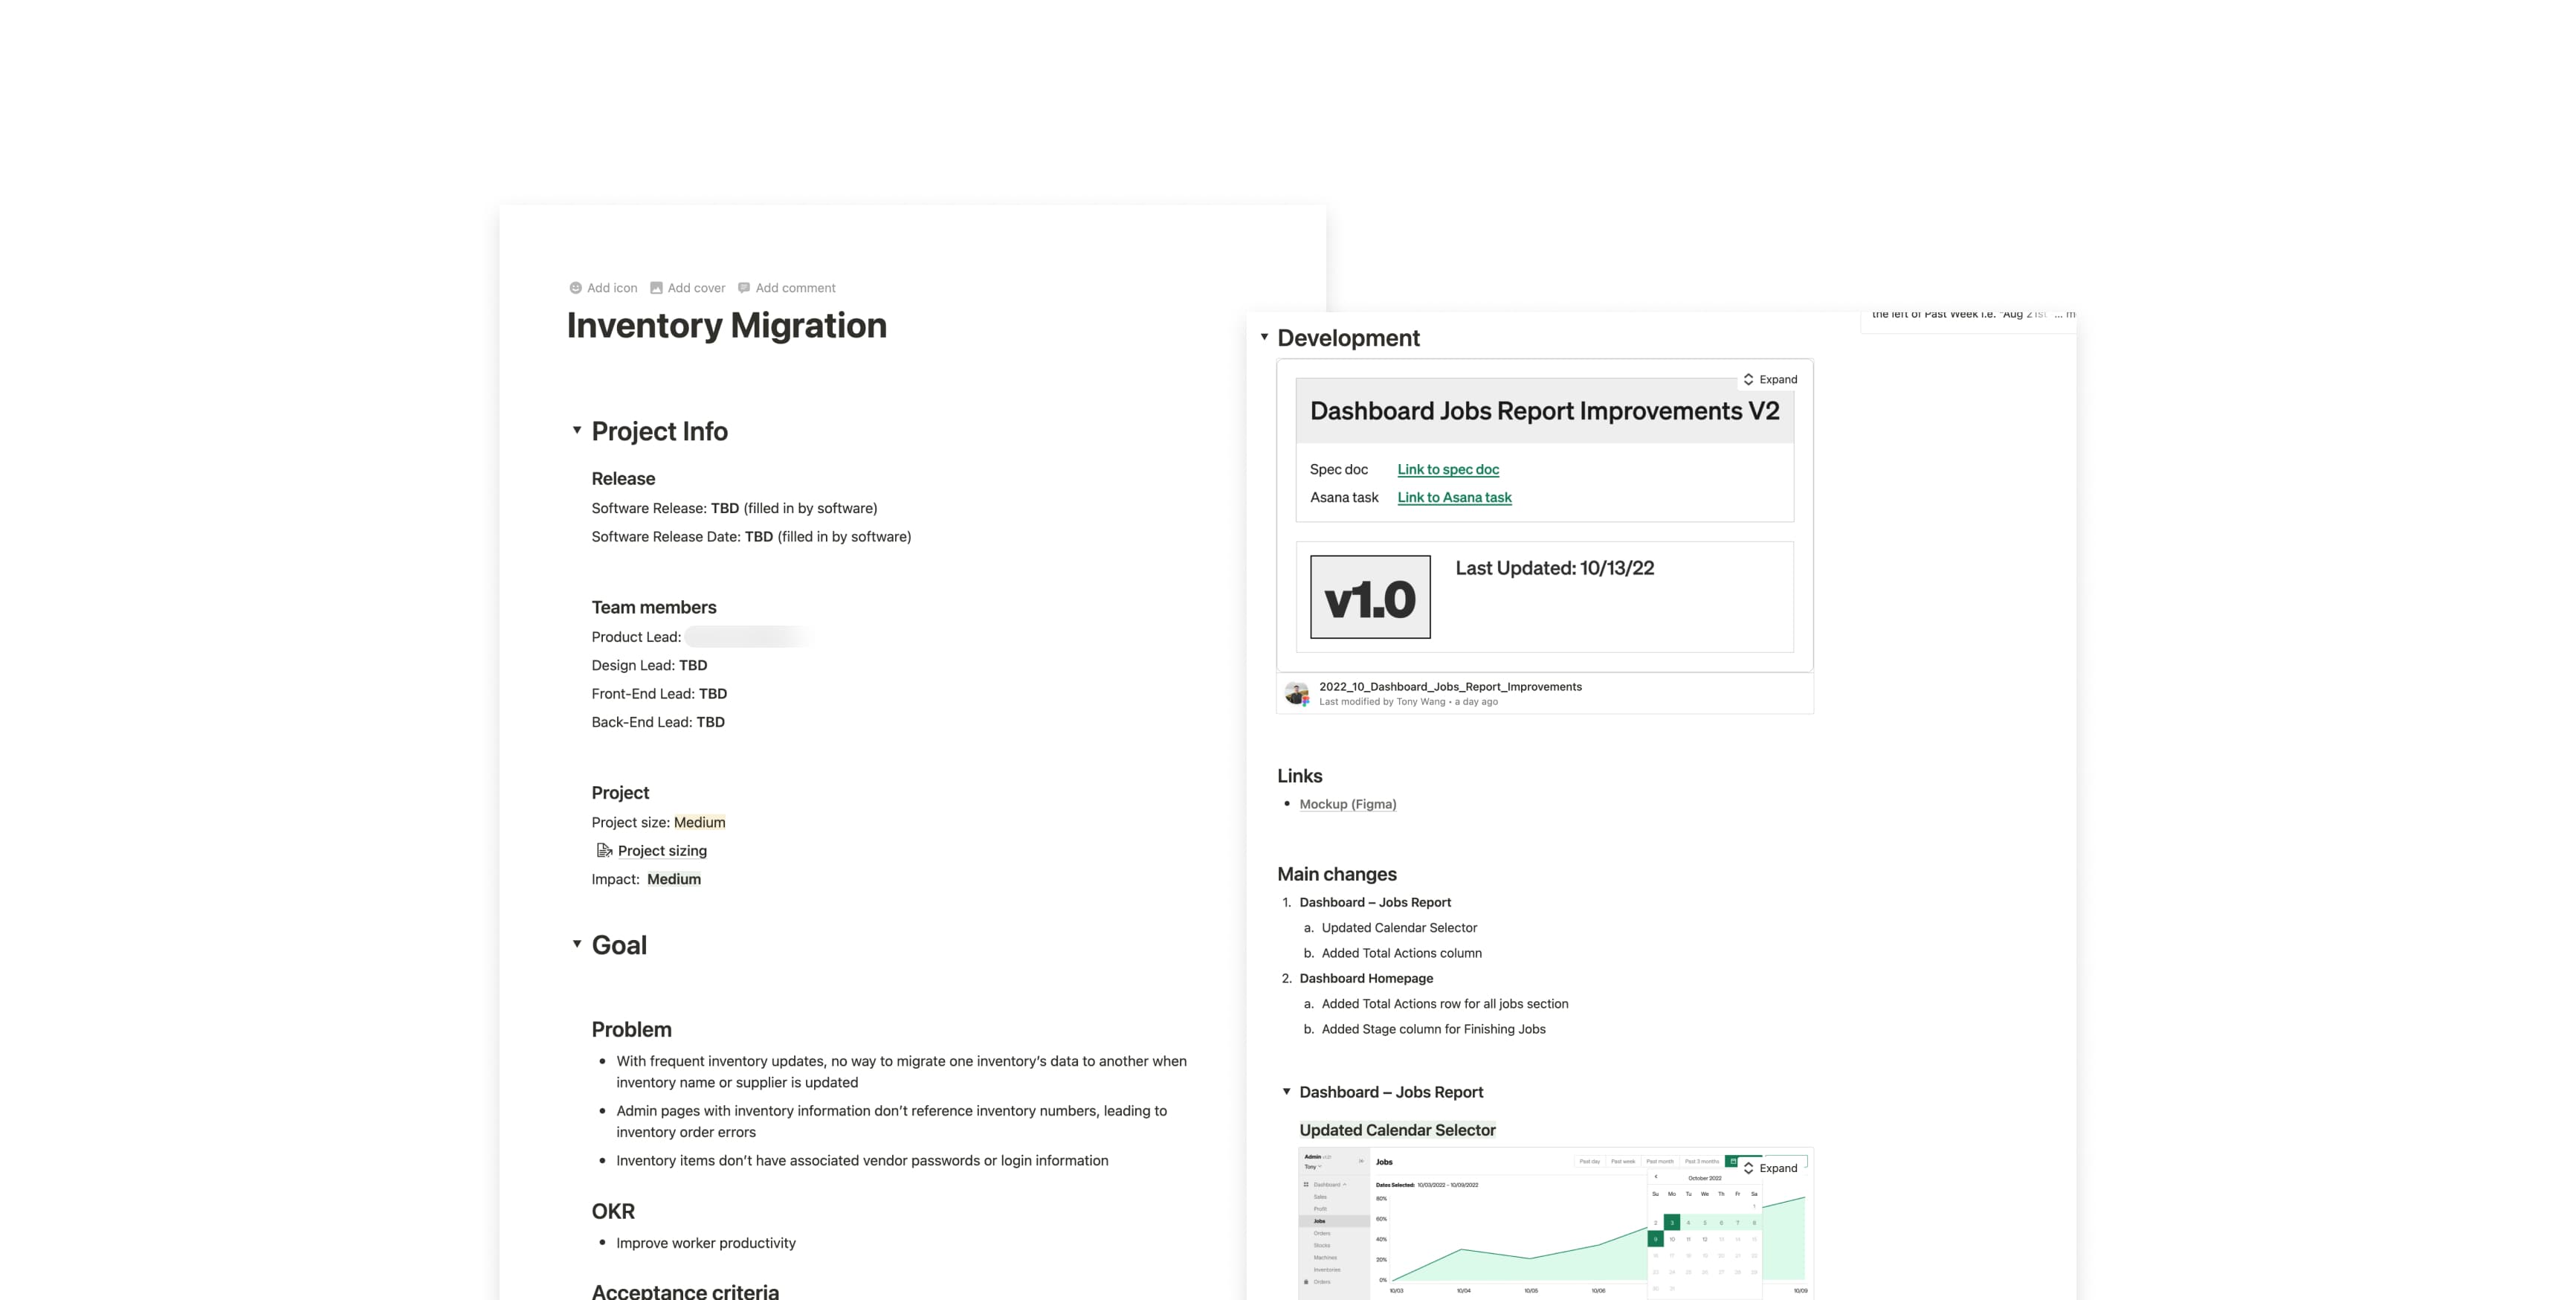2576x1300 pixels.
Task: Open the 2022_10_Dashboard_Jobs_Report_Improvements file name
Action: [1450, 687]
